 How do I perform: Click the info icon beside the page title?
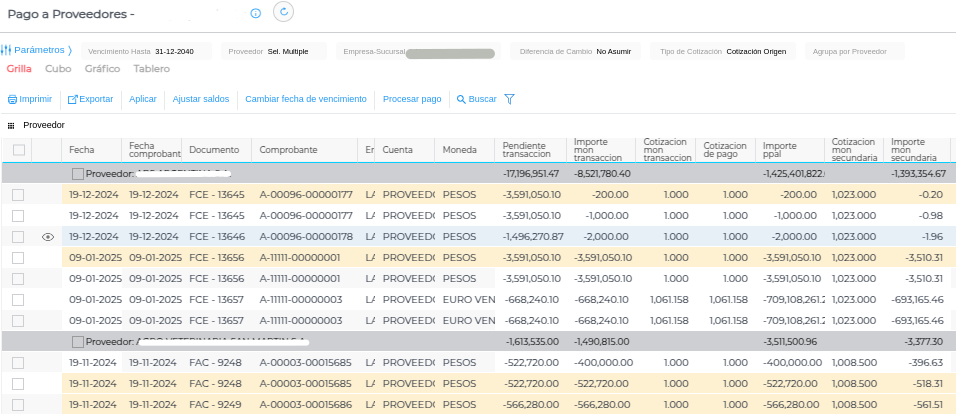255,13
